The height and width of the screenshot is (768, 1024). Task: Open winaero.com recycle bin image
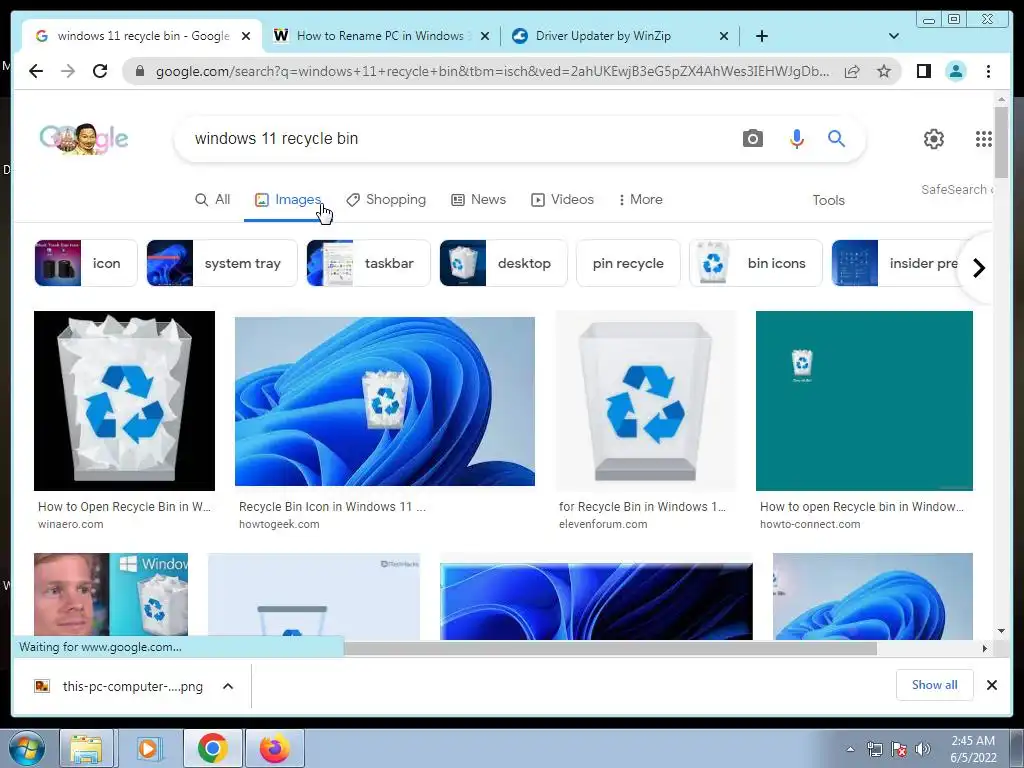[124, 401]
